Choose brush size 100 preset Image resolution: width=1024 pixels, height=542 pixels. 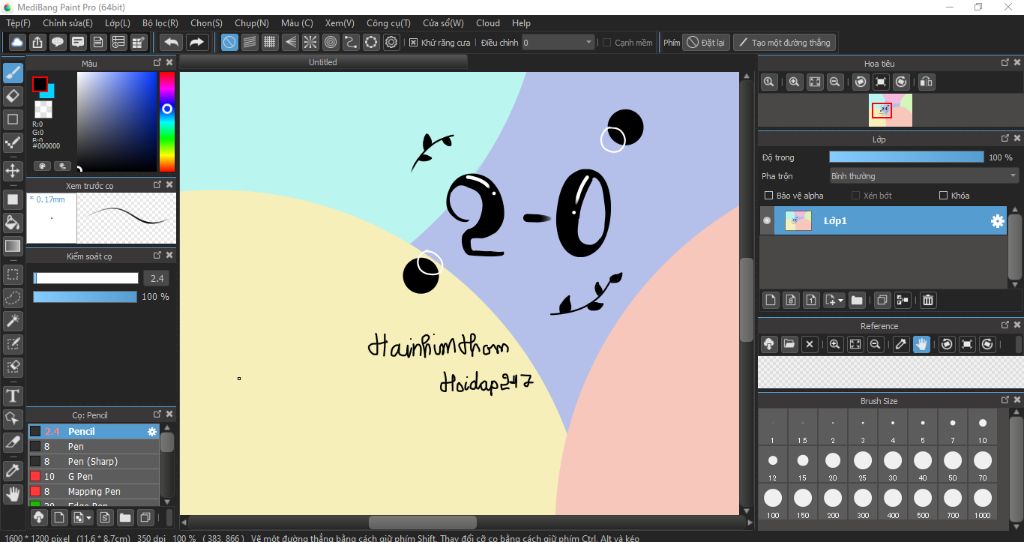[773, 502]
